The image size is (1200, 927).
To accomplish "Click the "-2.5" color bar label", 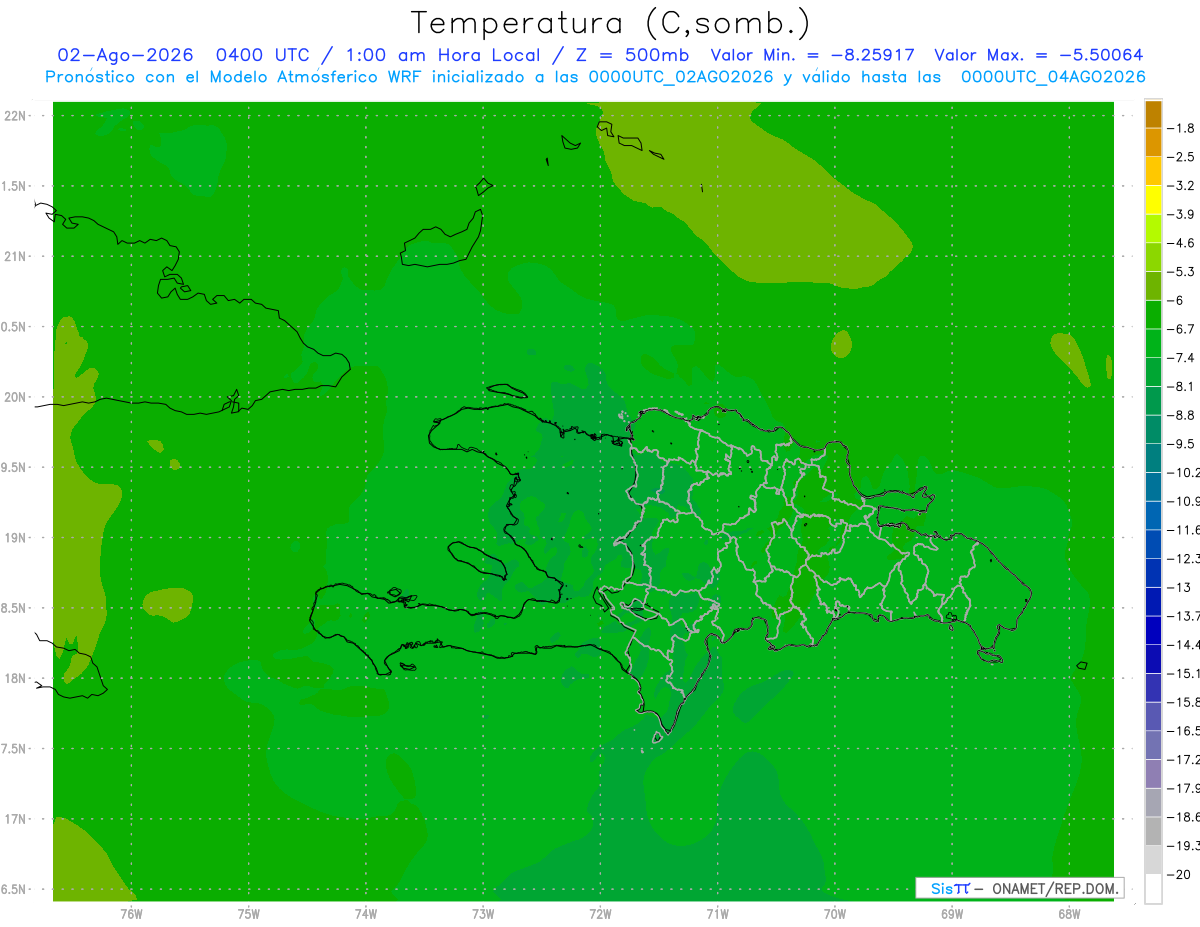I will point(1180,157).
